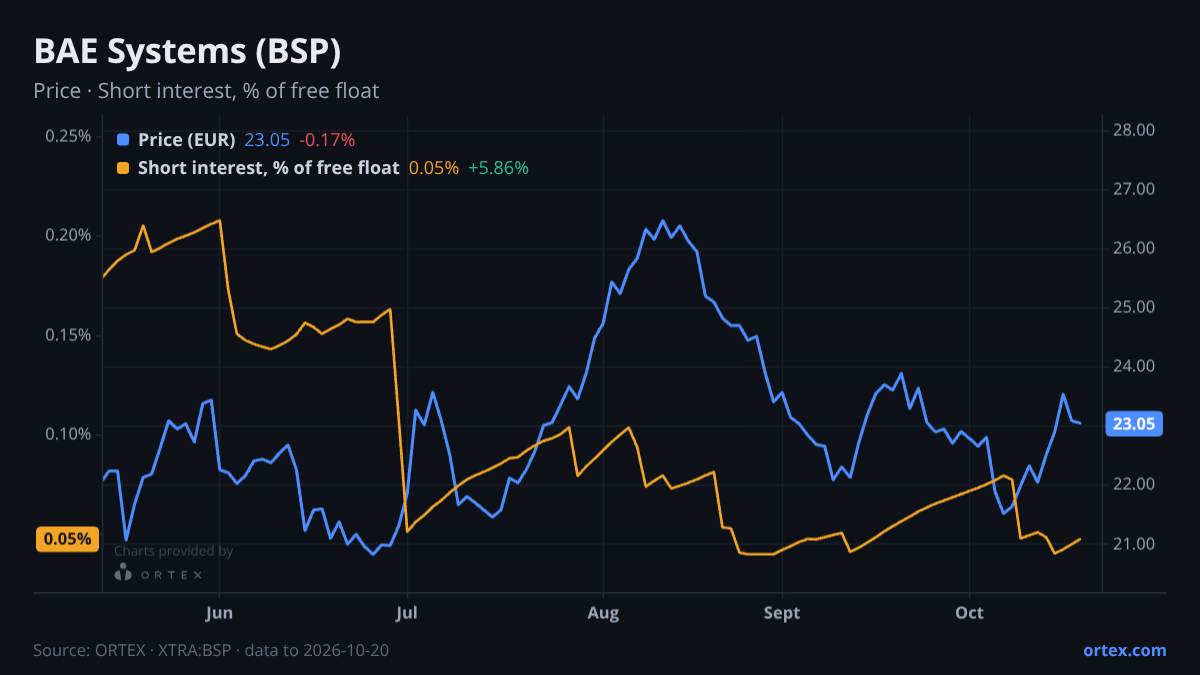Click the Aug x-axis label

602,613
